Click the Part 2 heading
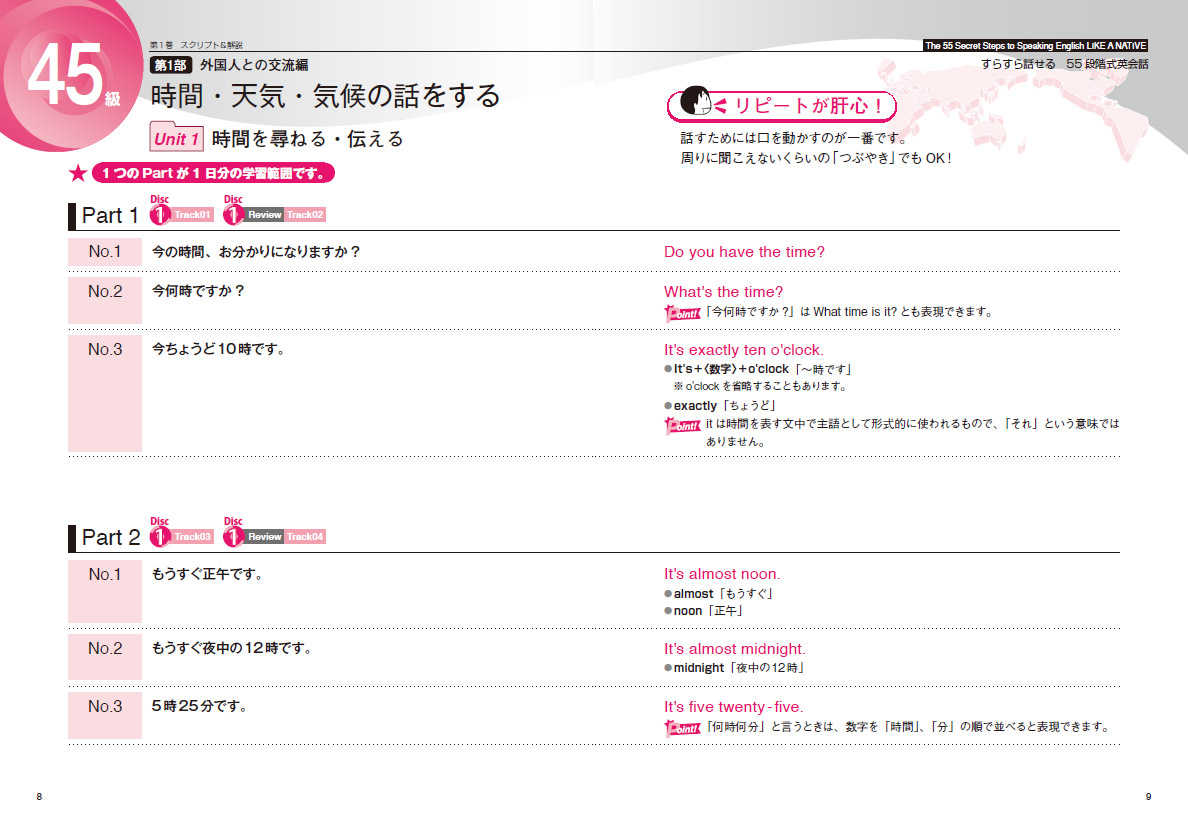1188x834 pixels. (x=111, y=538)
